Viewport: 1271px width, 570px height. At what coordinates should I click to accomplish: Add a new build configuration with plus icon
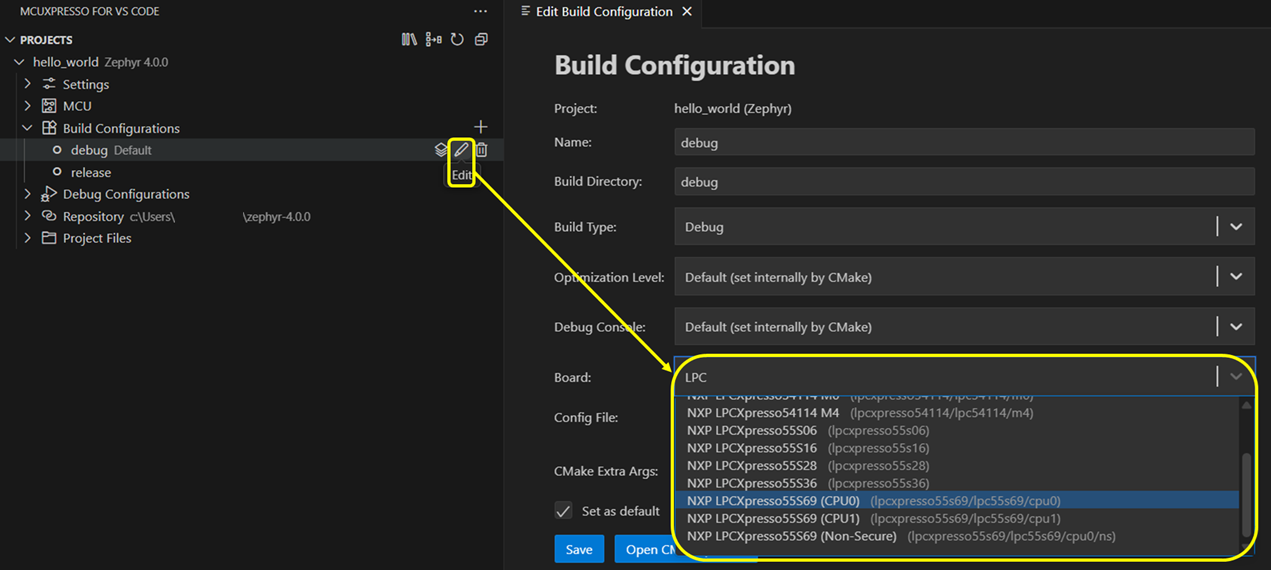[481, 127]
